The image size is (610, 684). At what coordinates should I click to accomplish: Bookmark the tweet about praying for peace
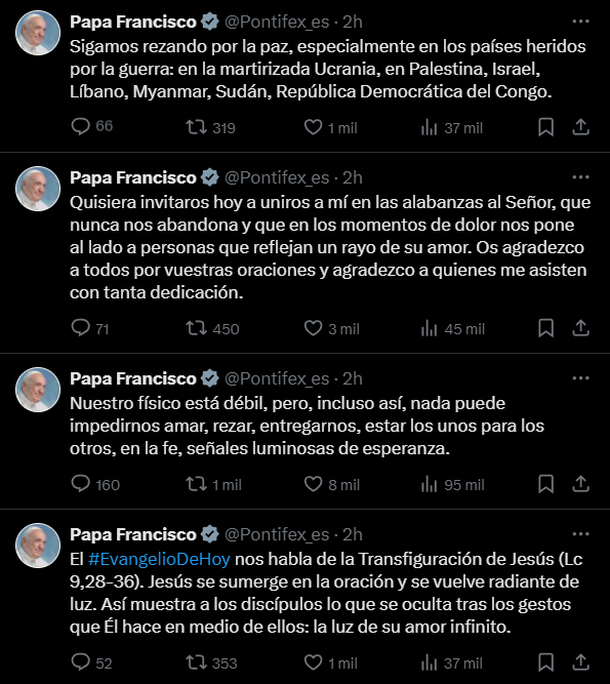point(546,127)
